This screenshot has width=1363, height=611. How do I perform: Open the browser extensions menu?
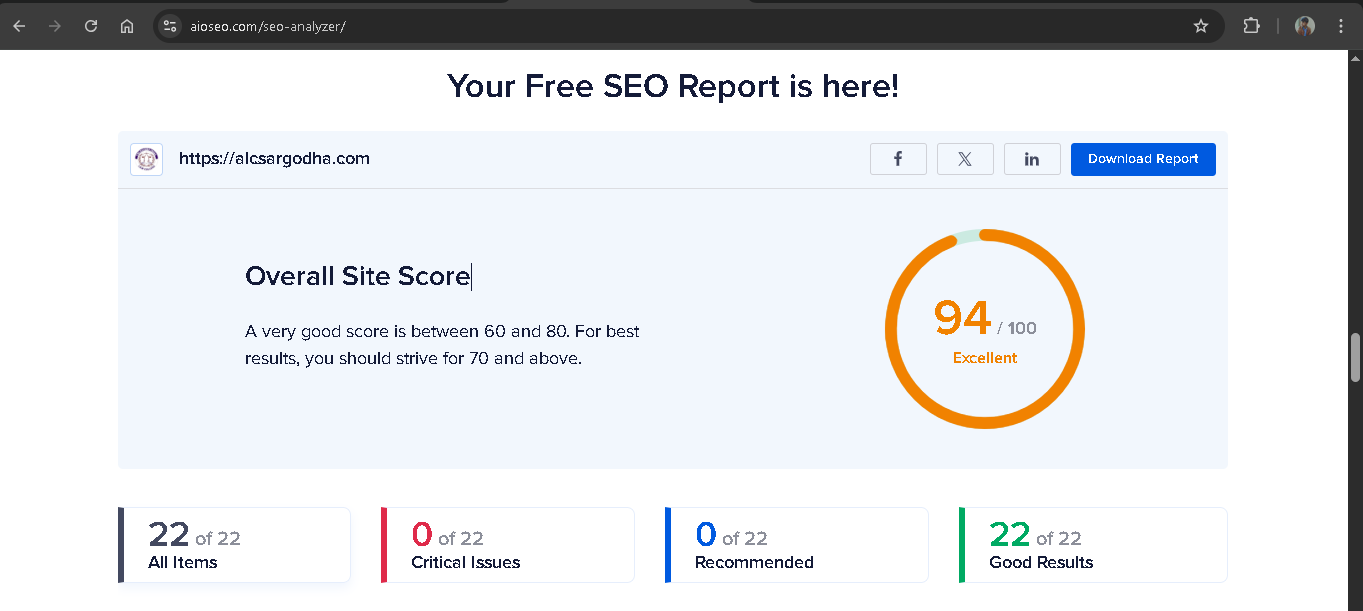click(1251, 26)
